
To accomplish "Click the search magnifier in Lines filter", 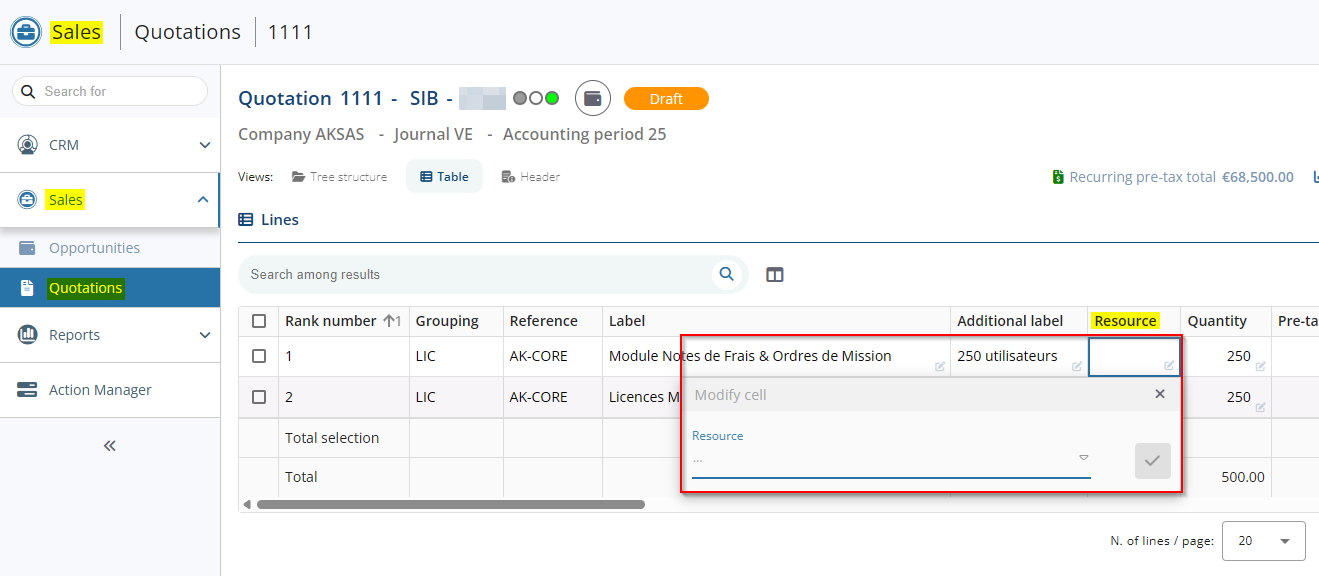I will 726,274.
